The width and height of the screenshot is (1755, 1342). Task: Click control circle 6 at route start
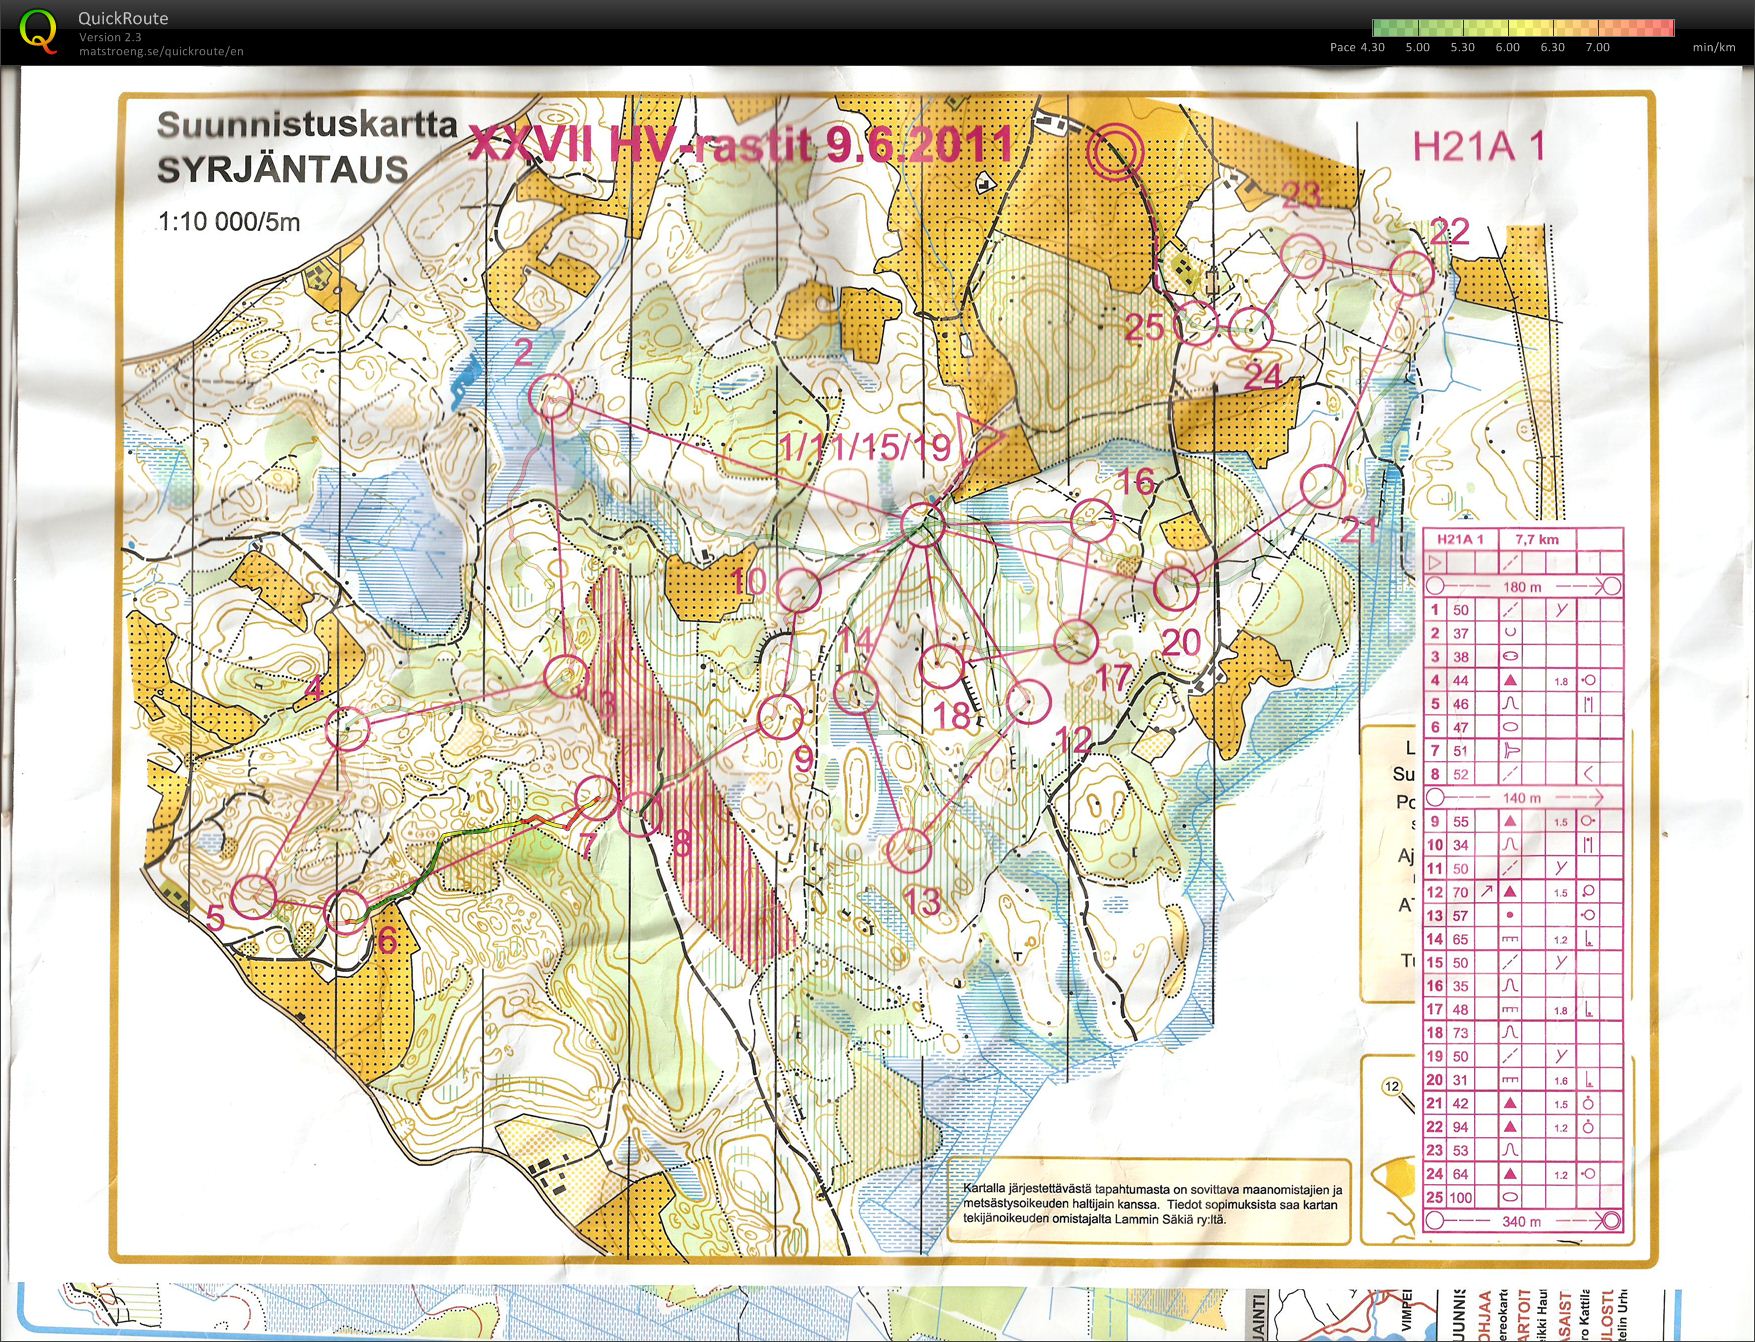point(347,911)
